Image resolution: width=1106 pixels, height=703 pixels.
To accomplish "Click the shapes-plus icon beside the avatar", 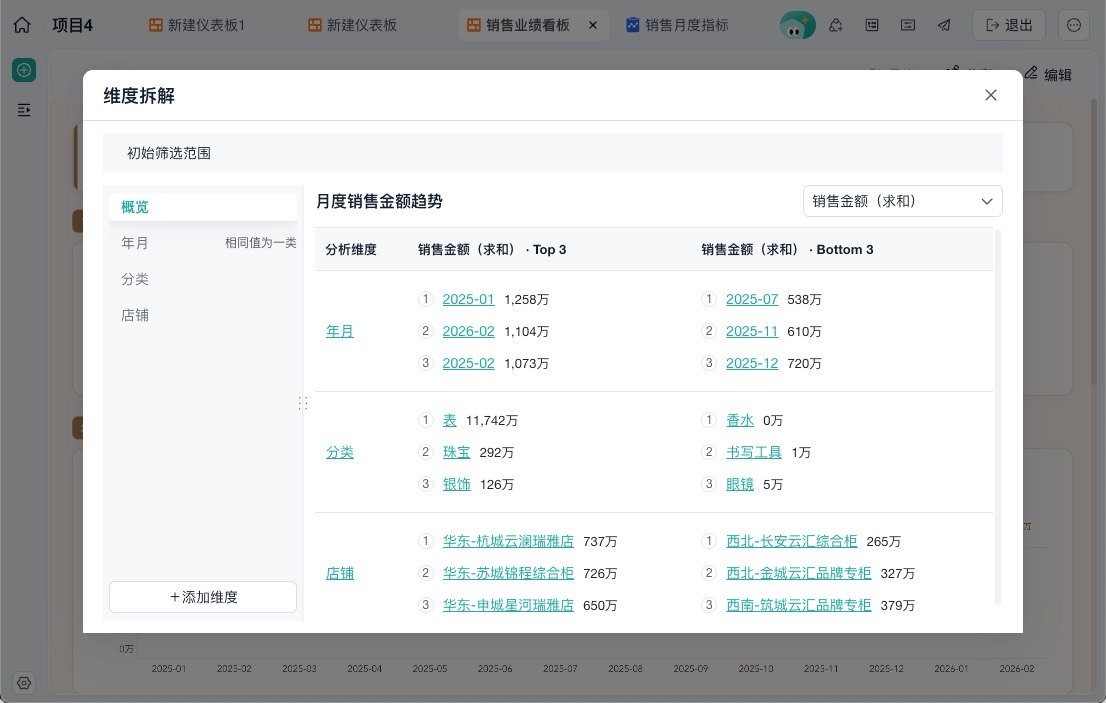I will (x=836, y=25).
